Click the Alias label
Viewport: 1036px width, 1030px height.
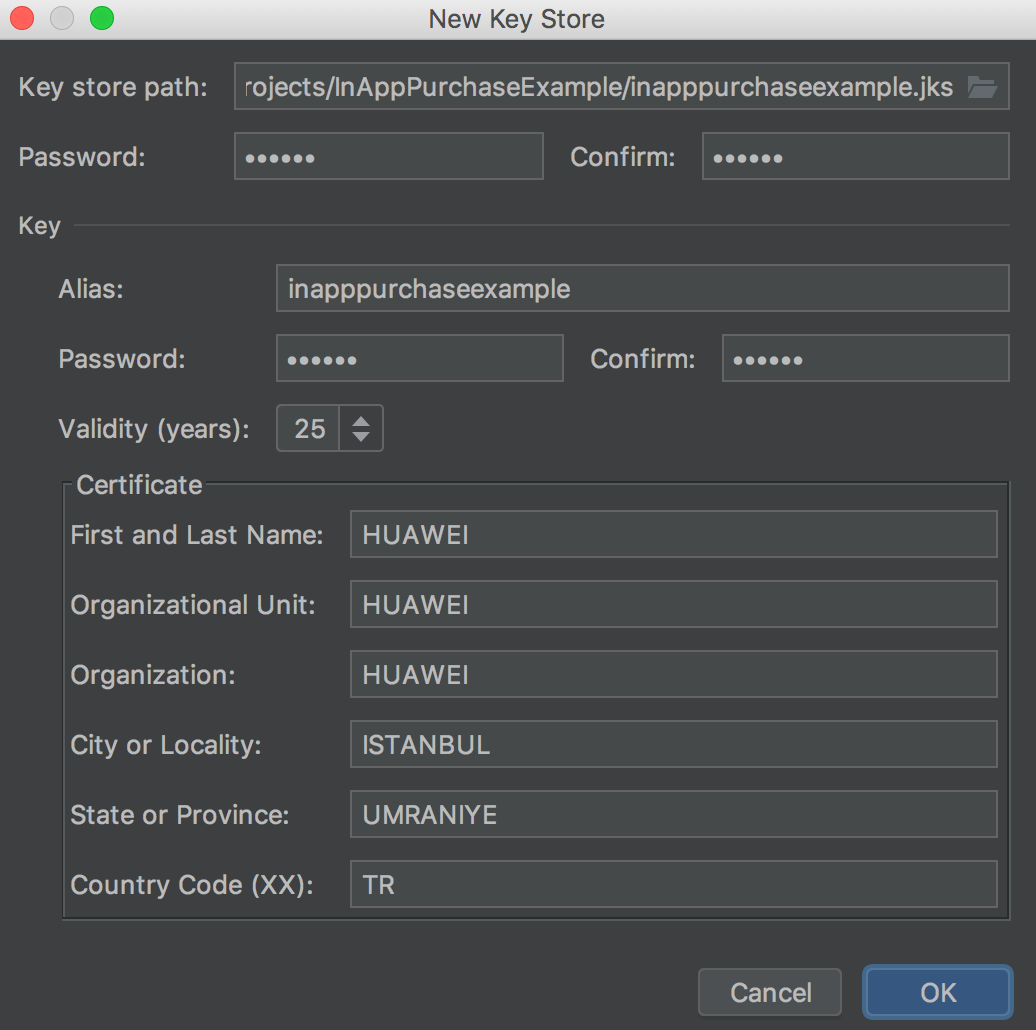point(91,289)
